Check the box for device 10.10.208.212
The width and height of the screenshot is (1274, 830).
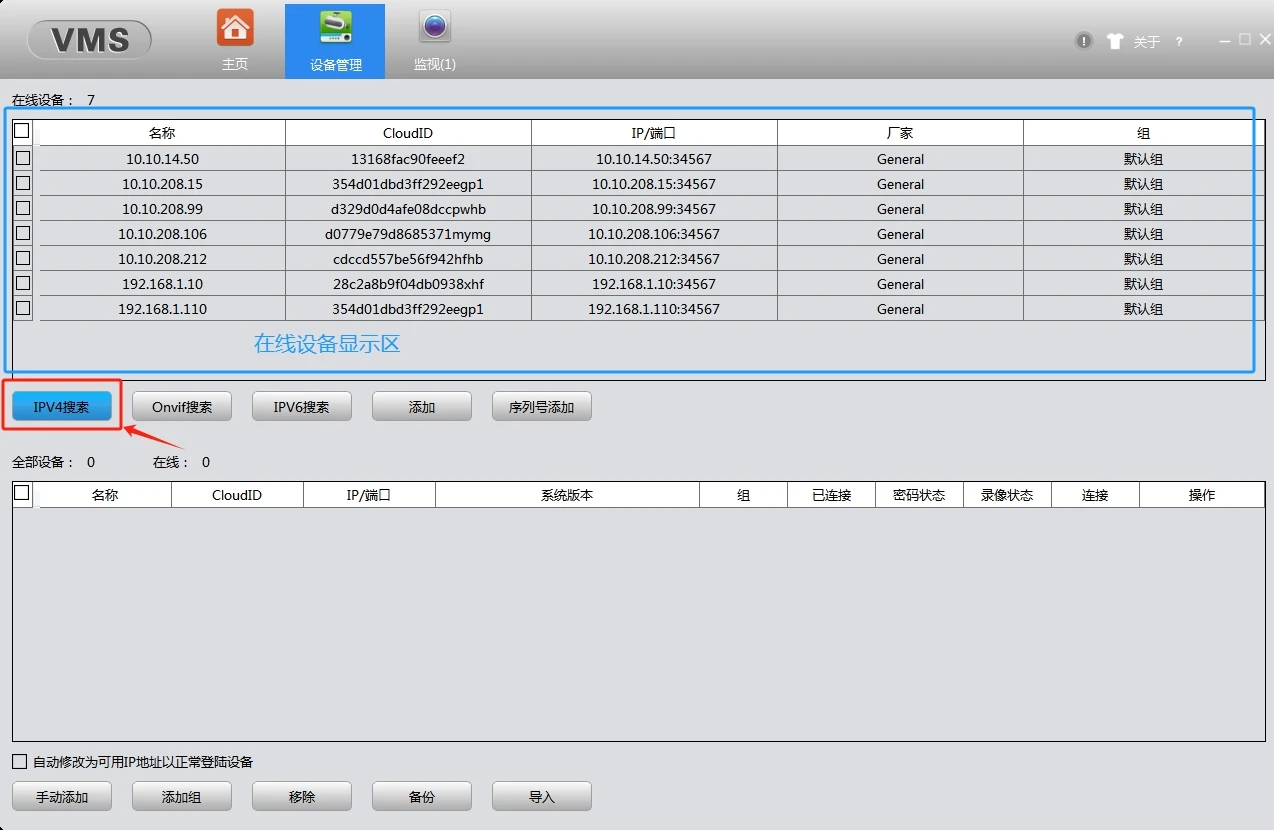(23, 258)
